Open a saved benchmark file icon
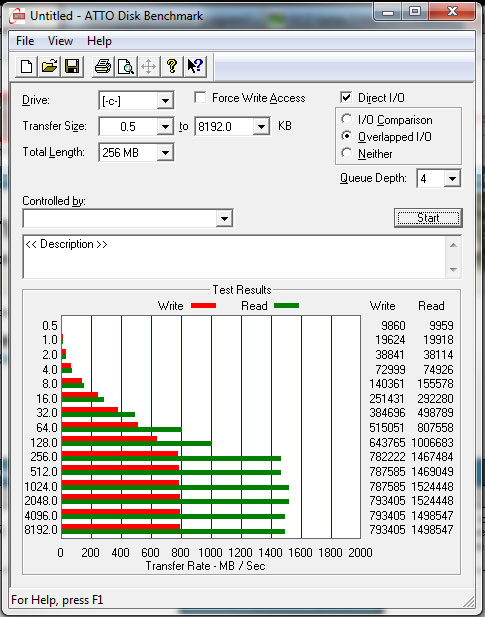 (49, 67)
